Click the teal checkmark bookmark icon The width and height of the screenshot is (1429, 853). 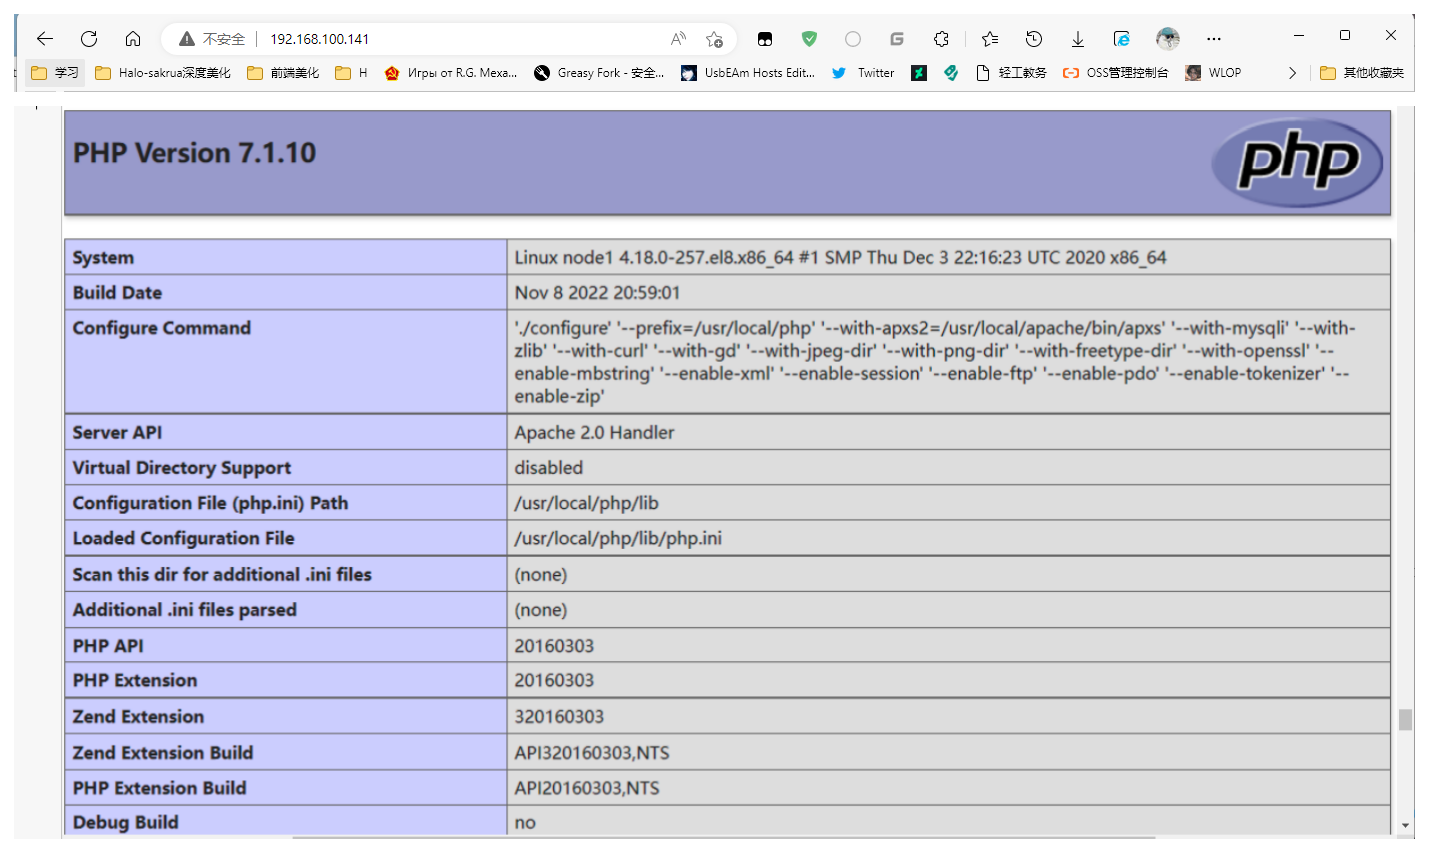(x=951, y=72)
